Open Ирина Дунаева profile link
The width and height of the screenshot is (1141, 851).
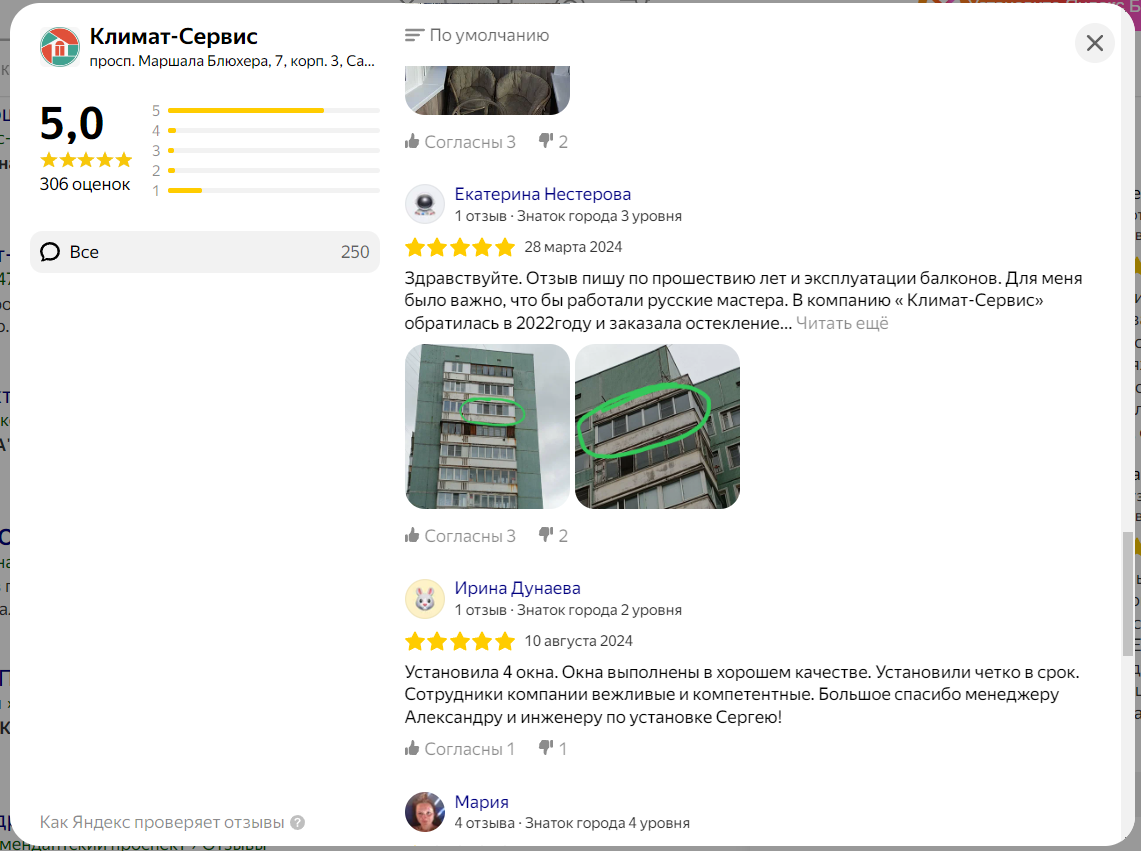coord(517,588)
